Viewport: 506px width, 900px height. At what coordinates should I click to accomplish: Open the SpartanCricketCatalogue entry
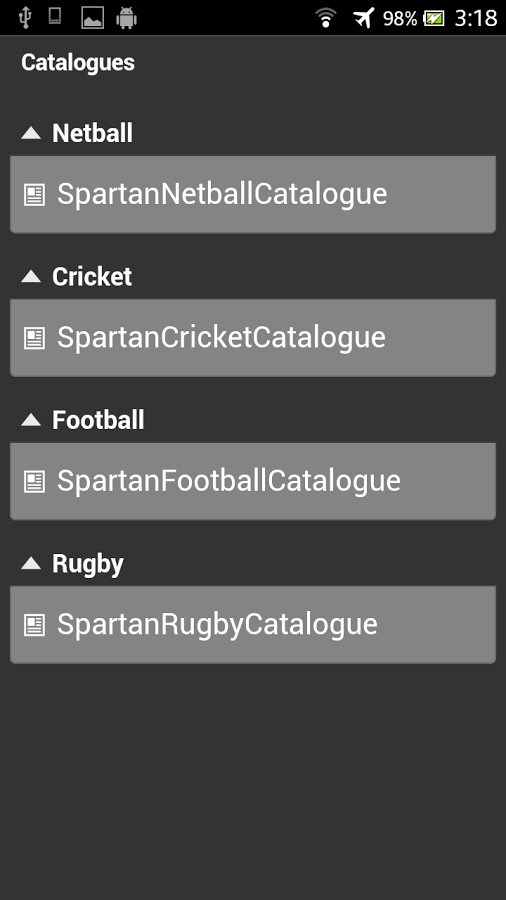click(x=253, y=338)
